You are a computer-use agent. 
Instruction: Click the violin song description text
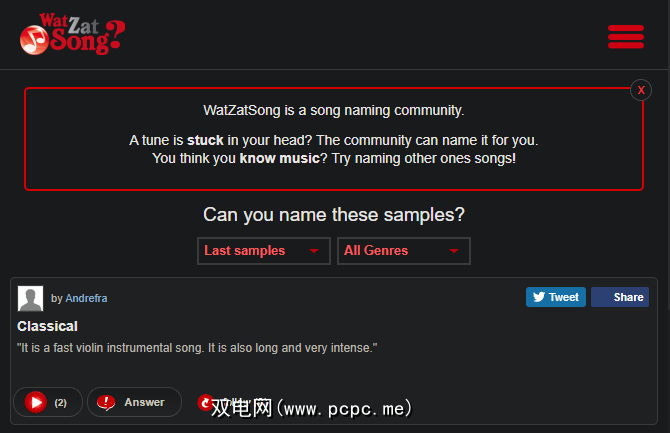click(196, 347)
